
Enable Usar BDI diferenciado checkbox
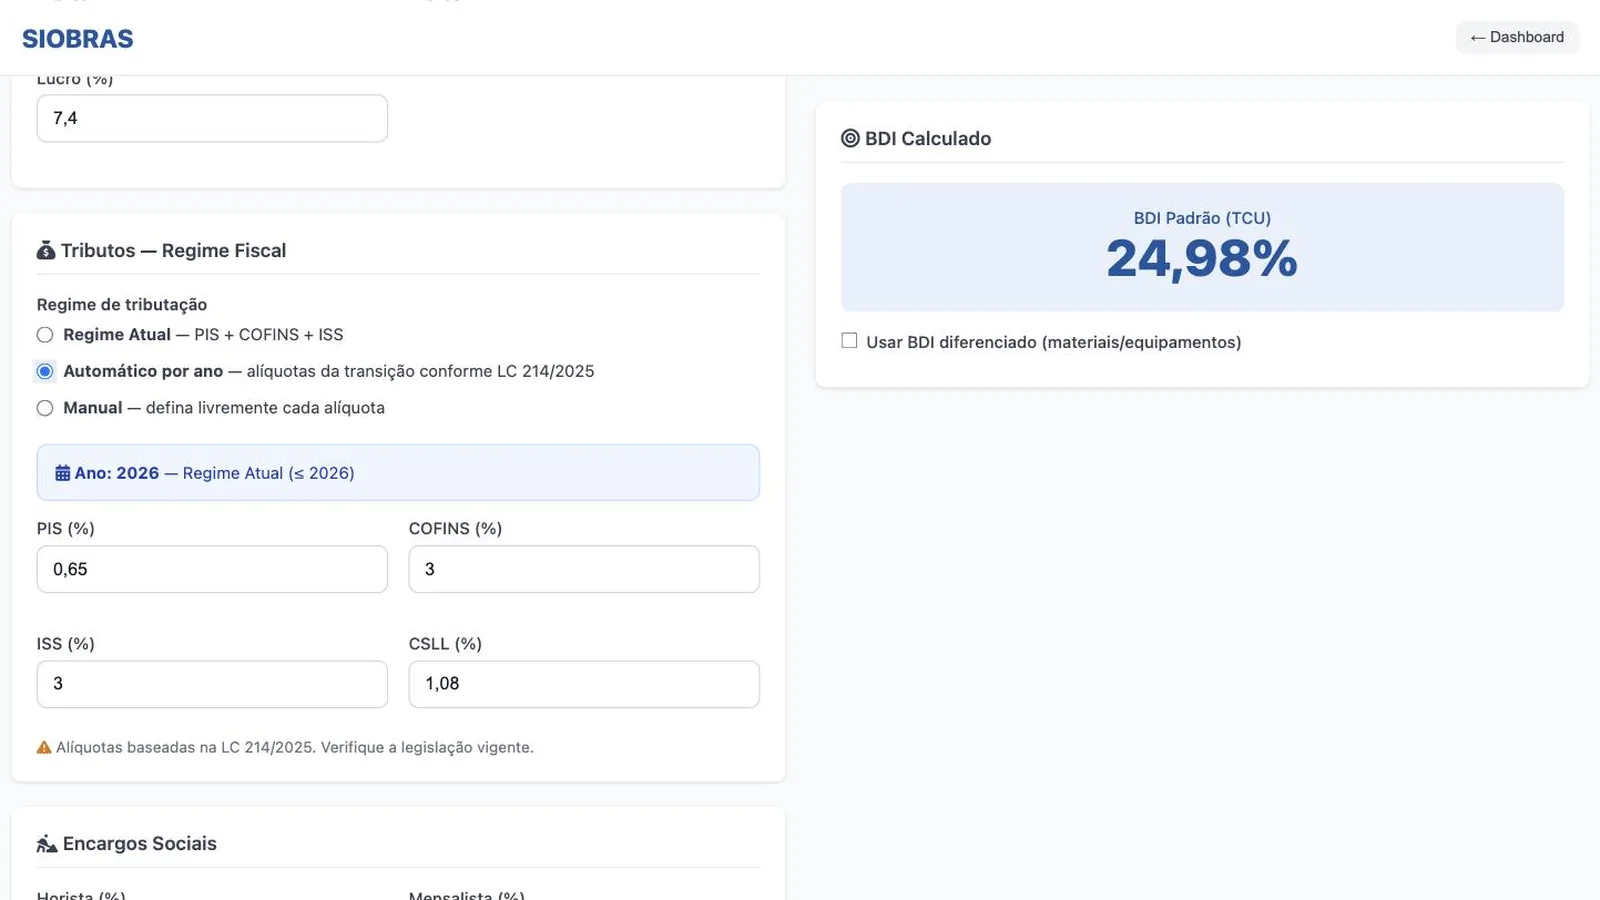coord(849,341)
